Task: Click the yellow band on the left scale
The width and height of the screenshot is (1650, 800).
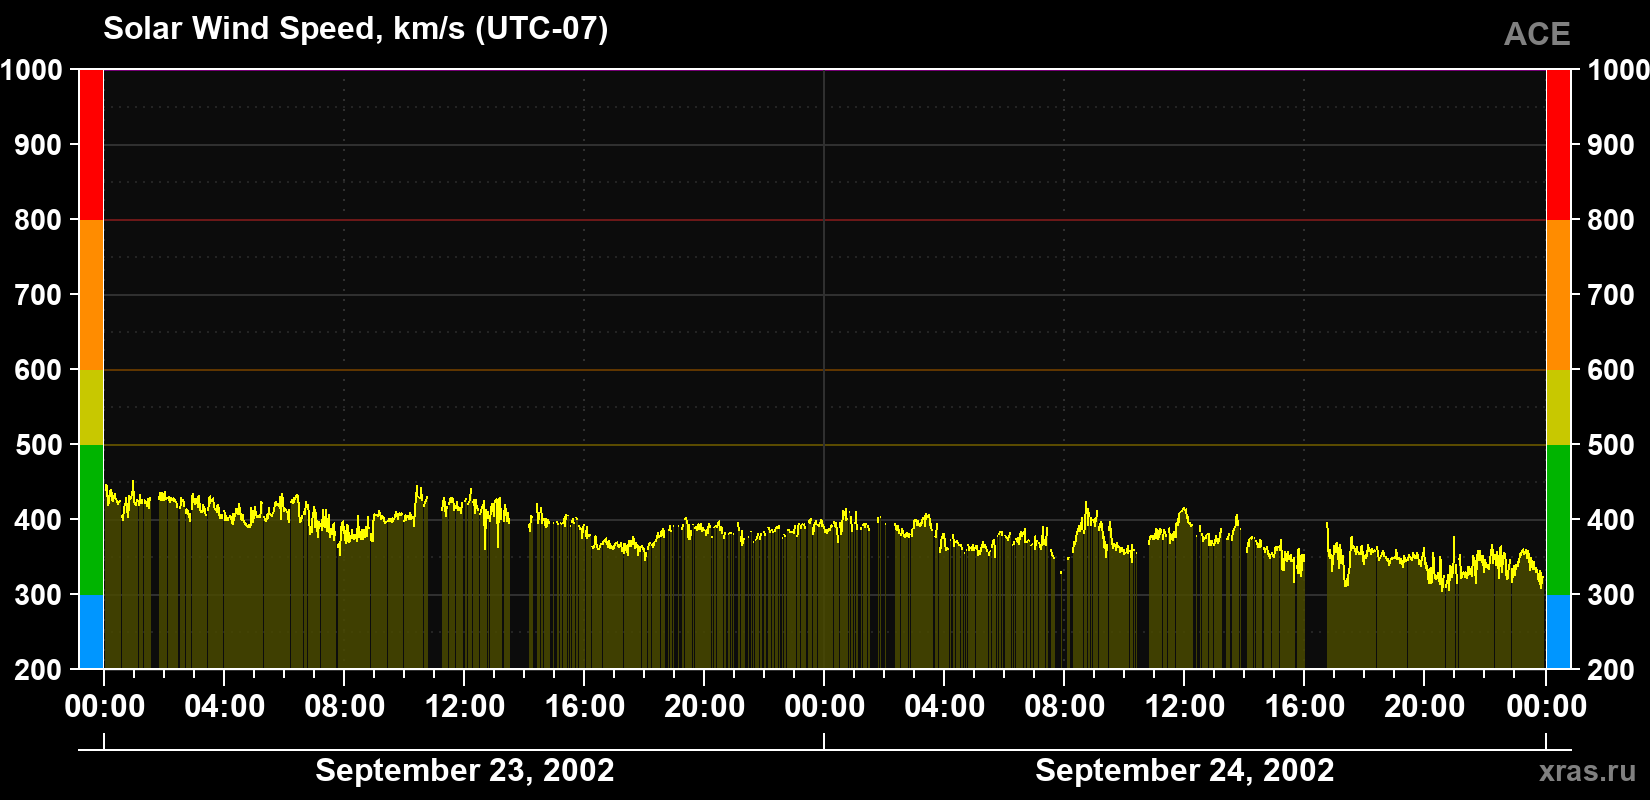Action: pos(91,407)
